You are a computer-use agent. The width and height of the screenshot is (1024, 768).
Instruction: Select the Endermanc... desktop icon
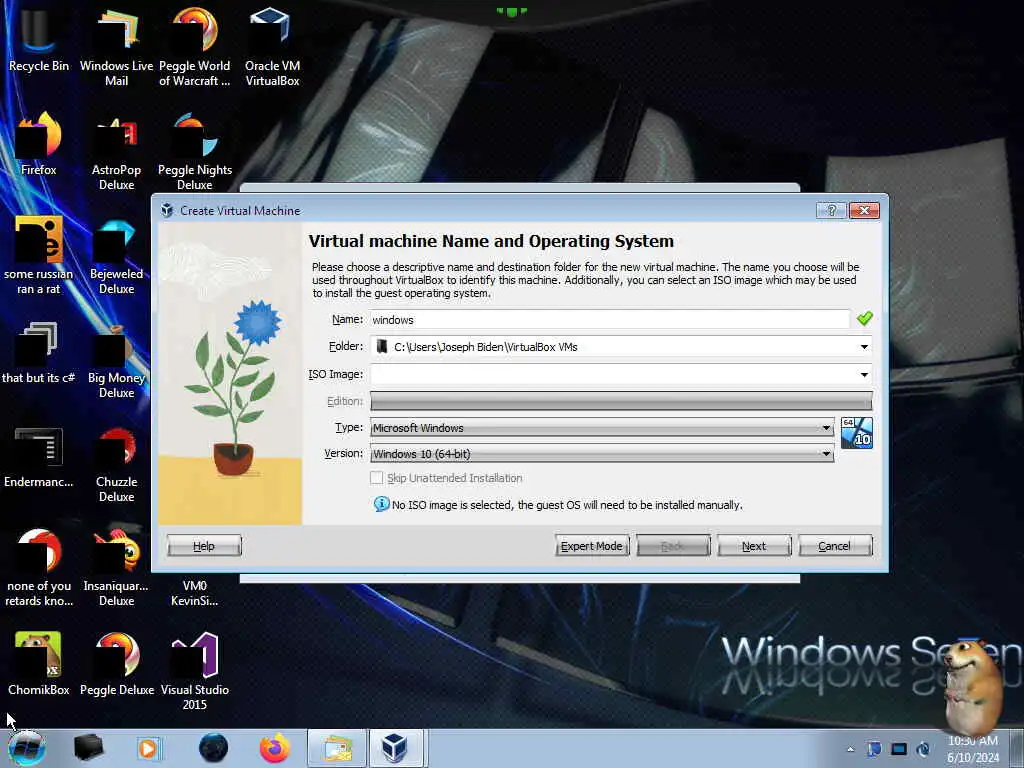coord(39,457)
